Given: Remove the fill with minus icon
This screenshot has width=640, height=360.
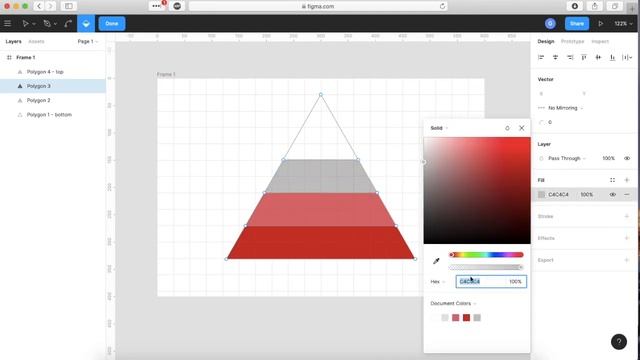Looking at the screenshot, I should pyautogui.click(x=627, y=195).
